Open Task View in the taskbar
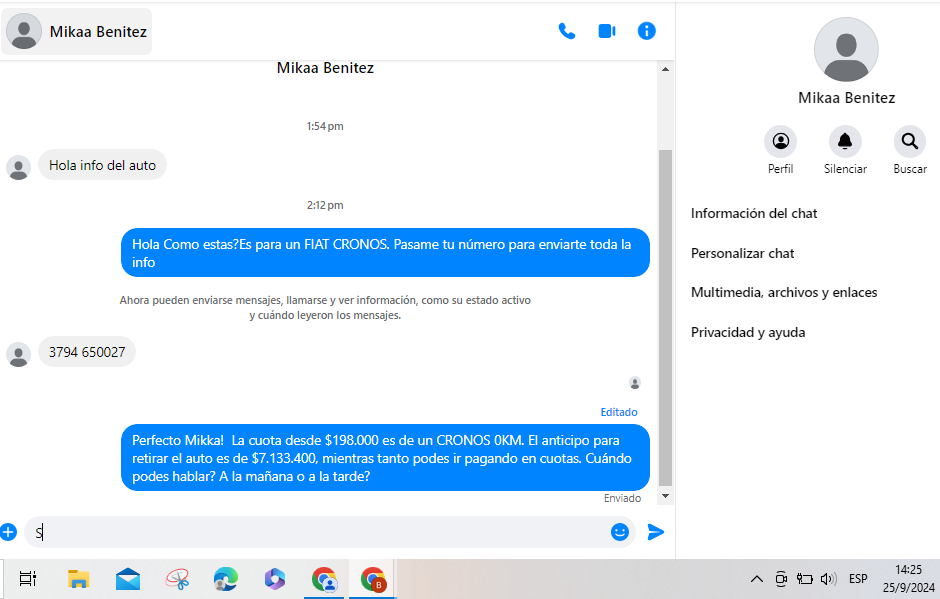 tap(28, 579)
